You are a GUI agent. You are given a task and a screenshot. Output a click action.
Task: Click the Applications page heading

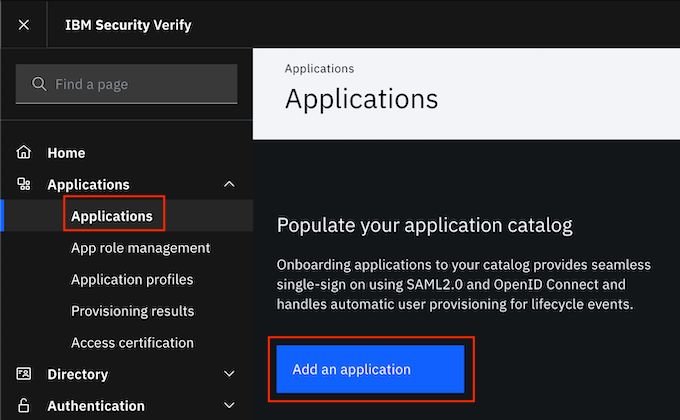point(362,99)
